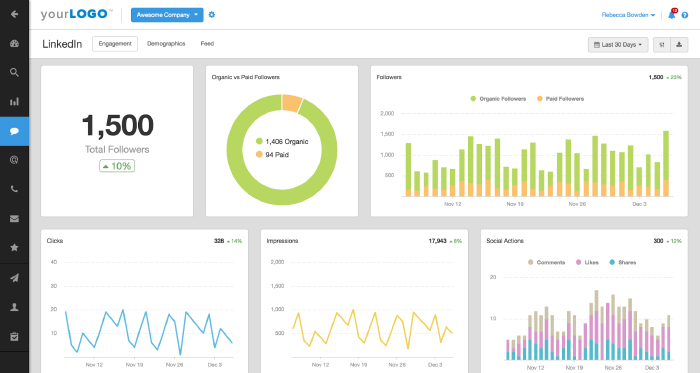Open the dashboard gauge icon in the sidebar
Viewport: 700px width, 373px height.
pos(14,43)
